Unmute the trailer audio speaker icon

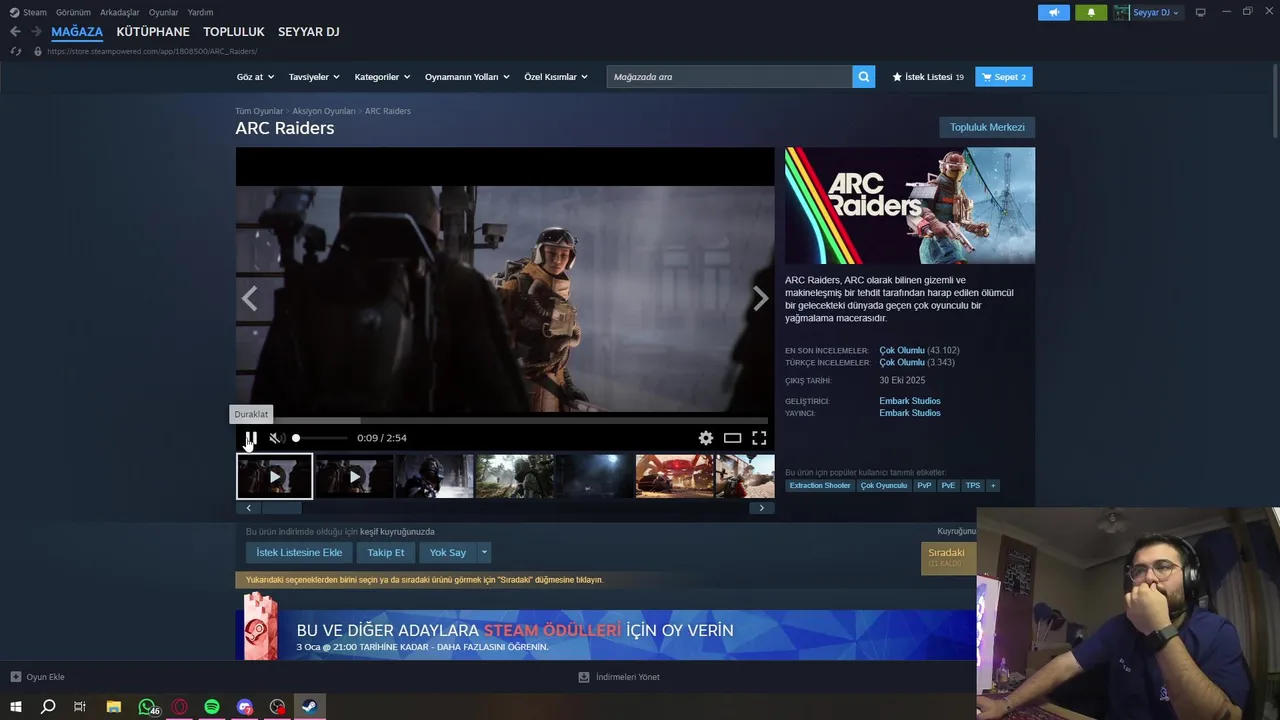pyautogui.click(x=276, y=438)
